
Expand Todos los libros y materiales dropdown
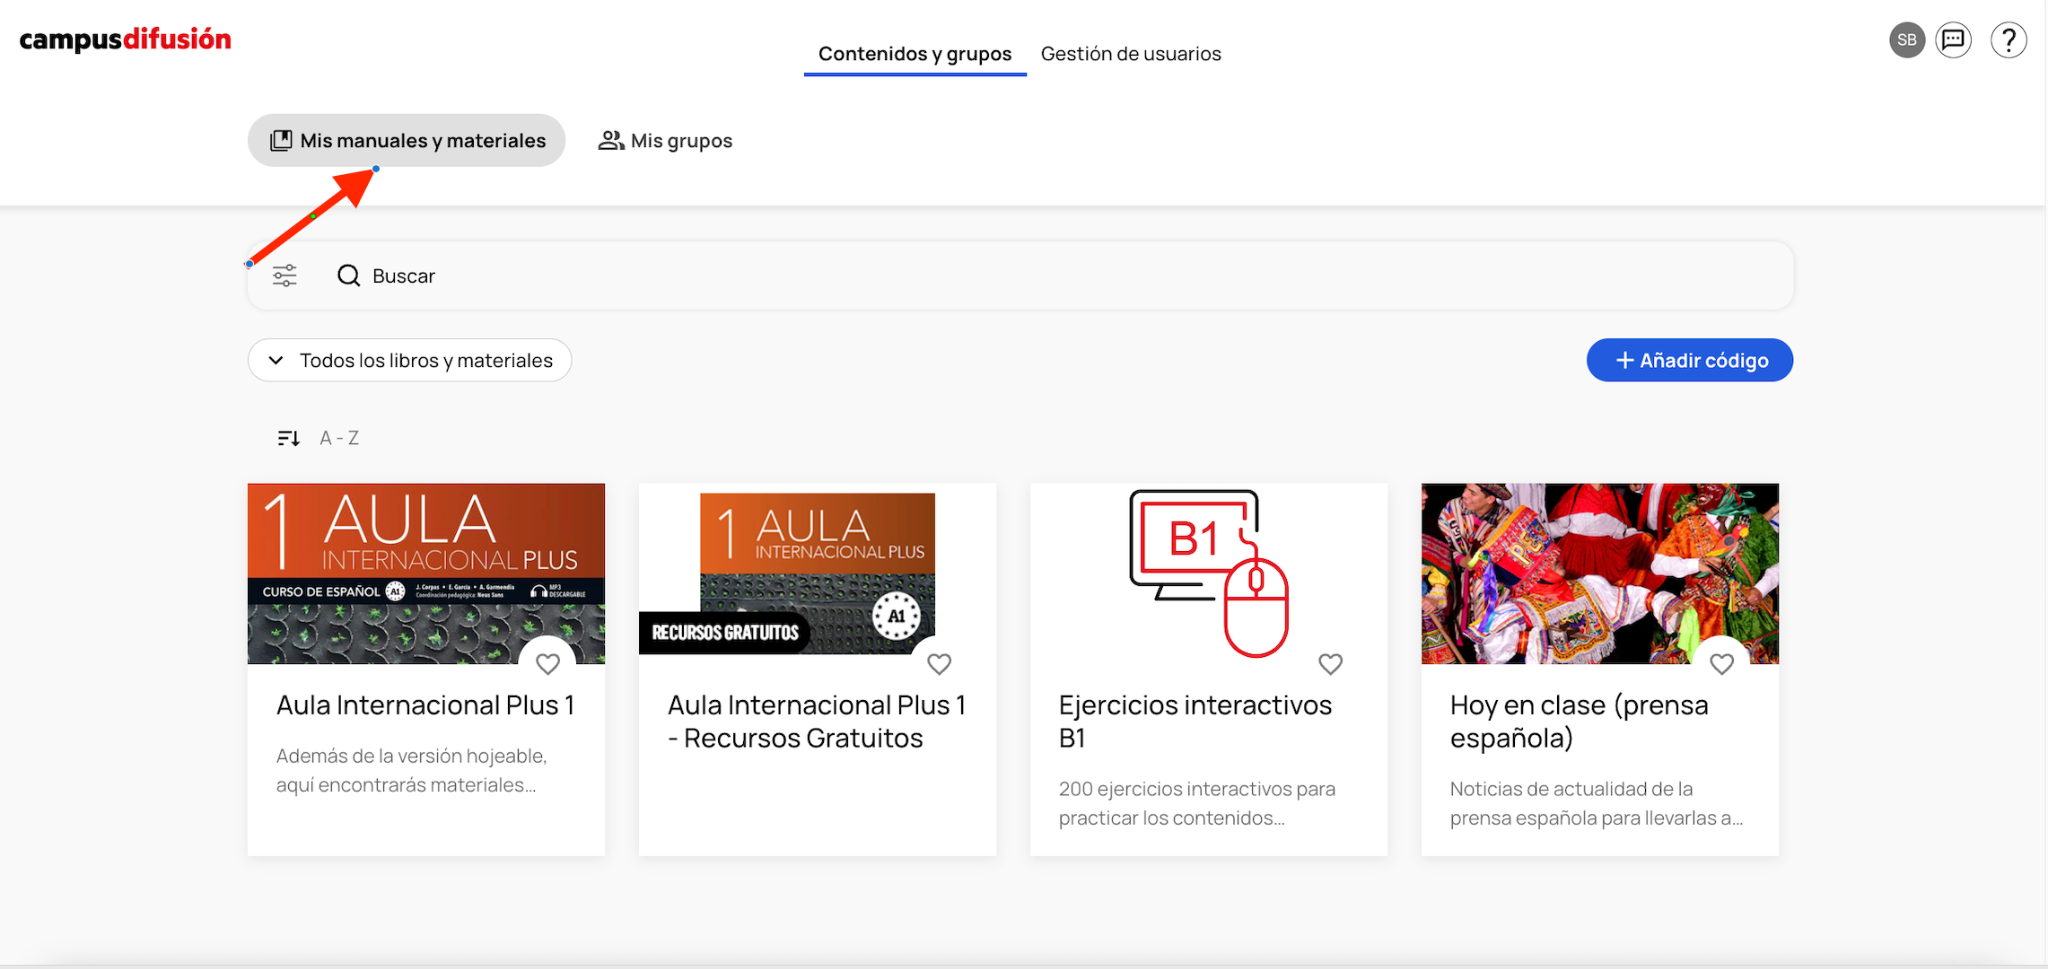point(410,360)
